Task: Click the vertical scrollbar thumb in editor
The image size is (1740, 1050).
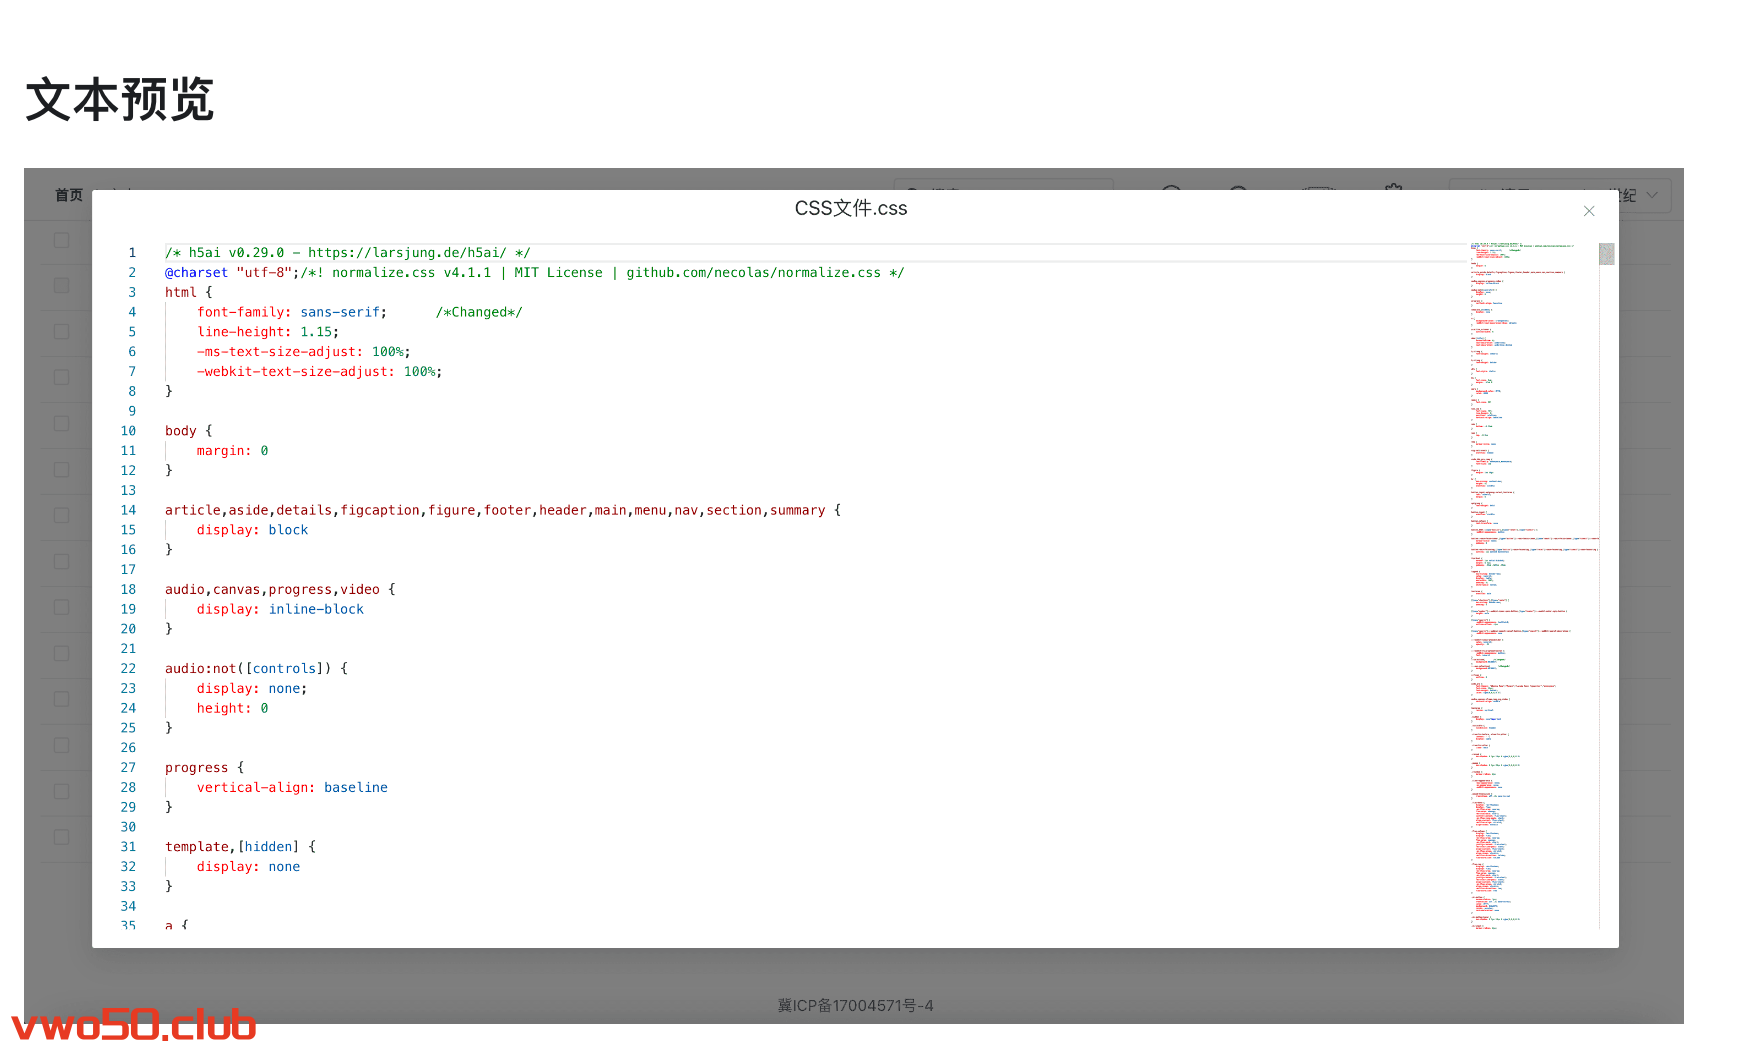Action: [1606, 254]
